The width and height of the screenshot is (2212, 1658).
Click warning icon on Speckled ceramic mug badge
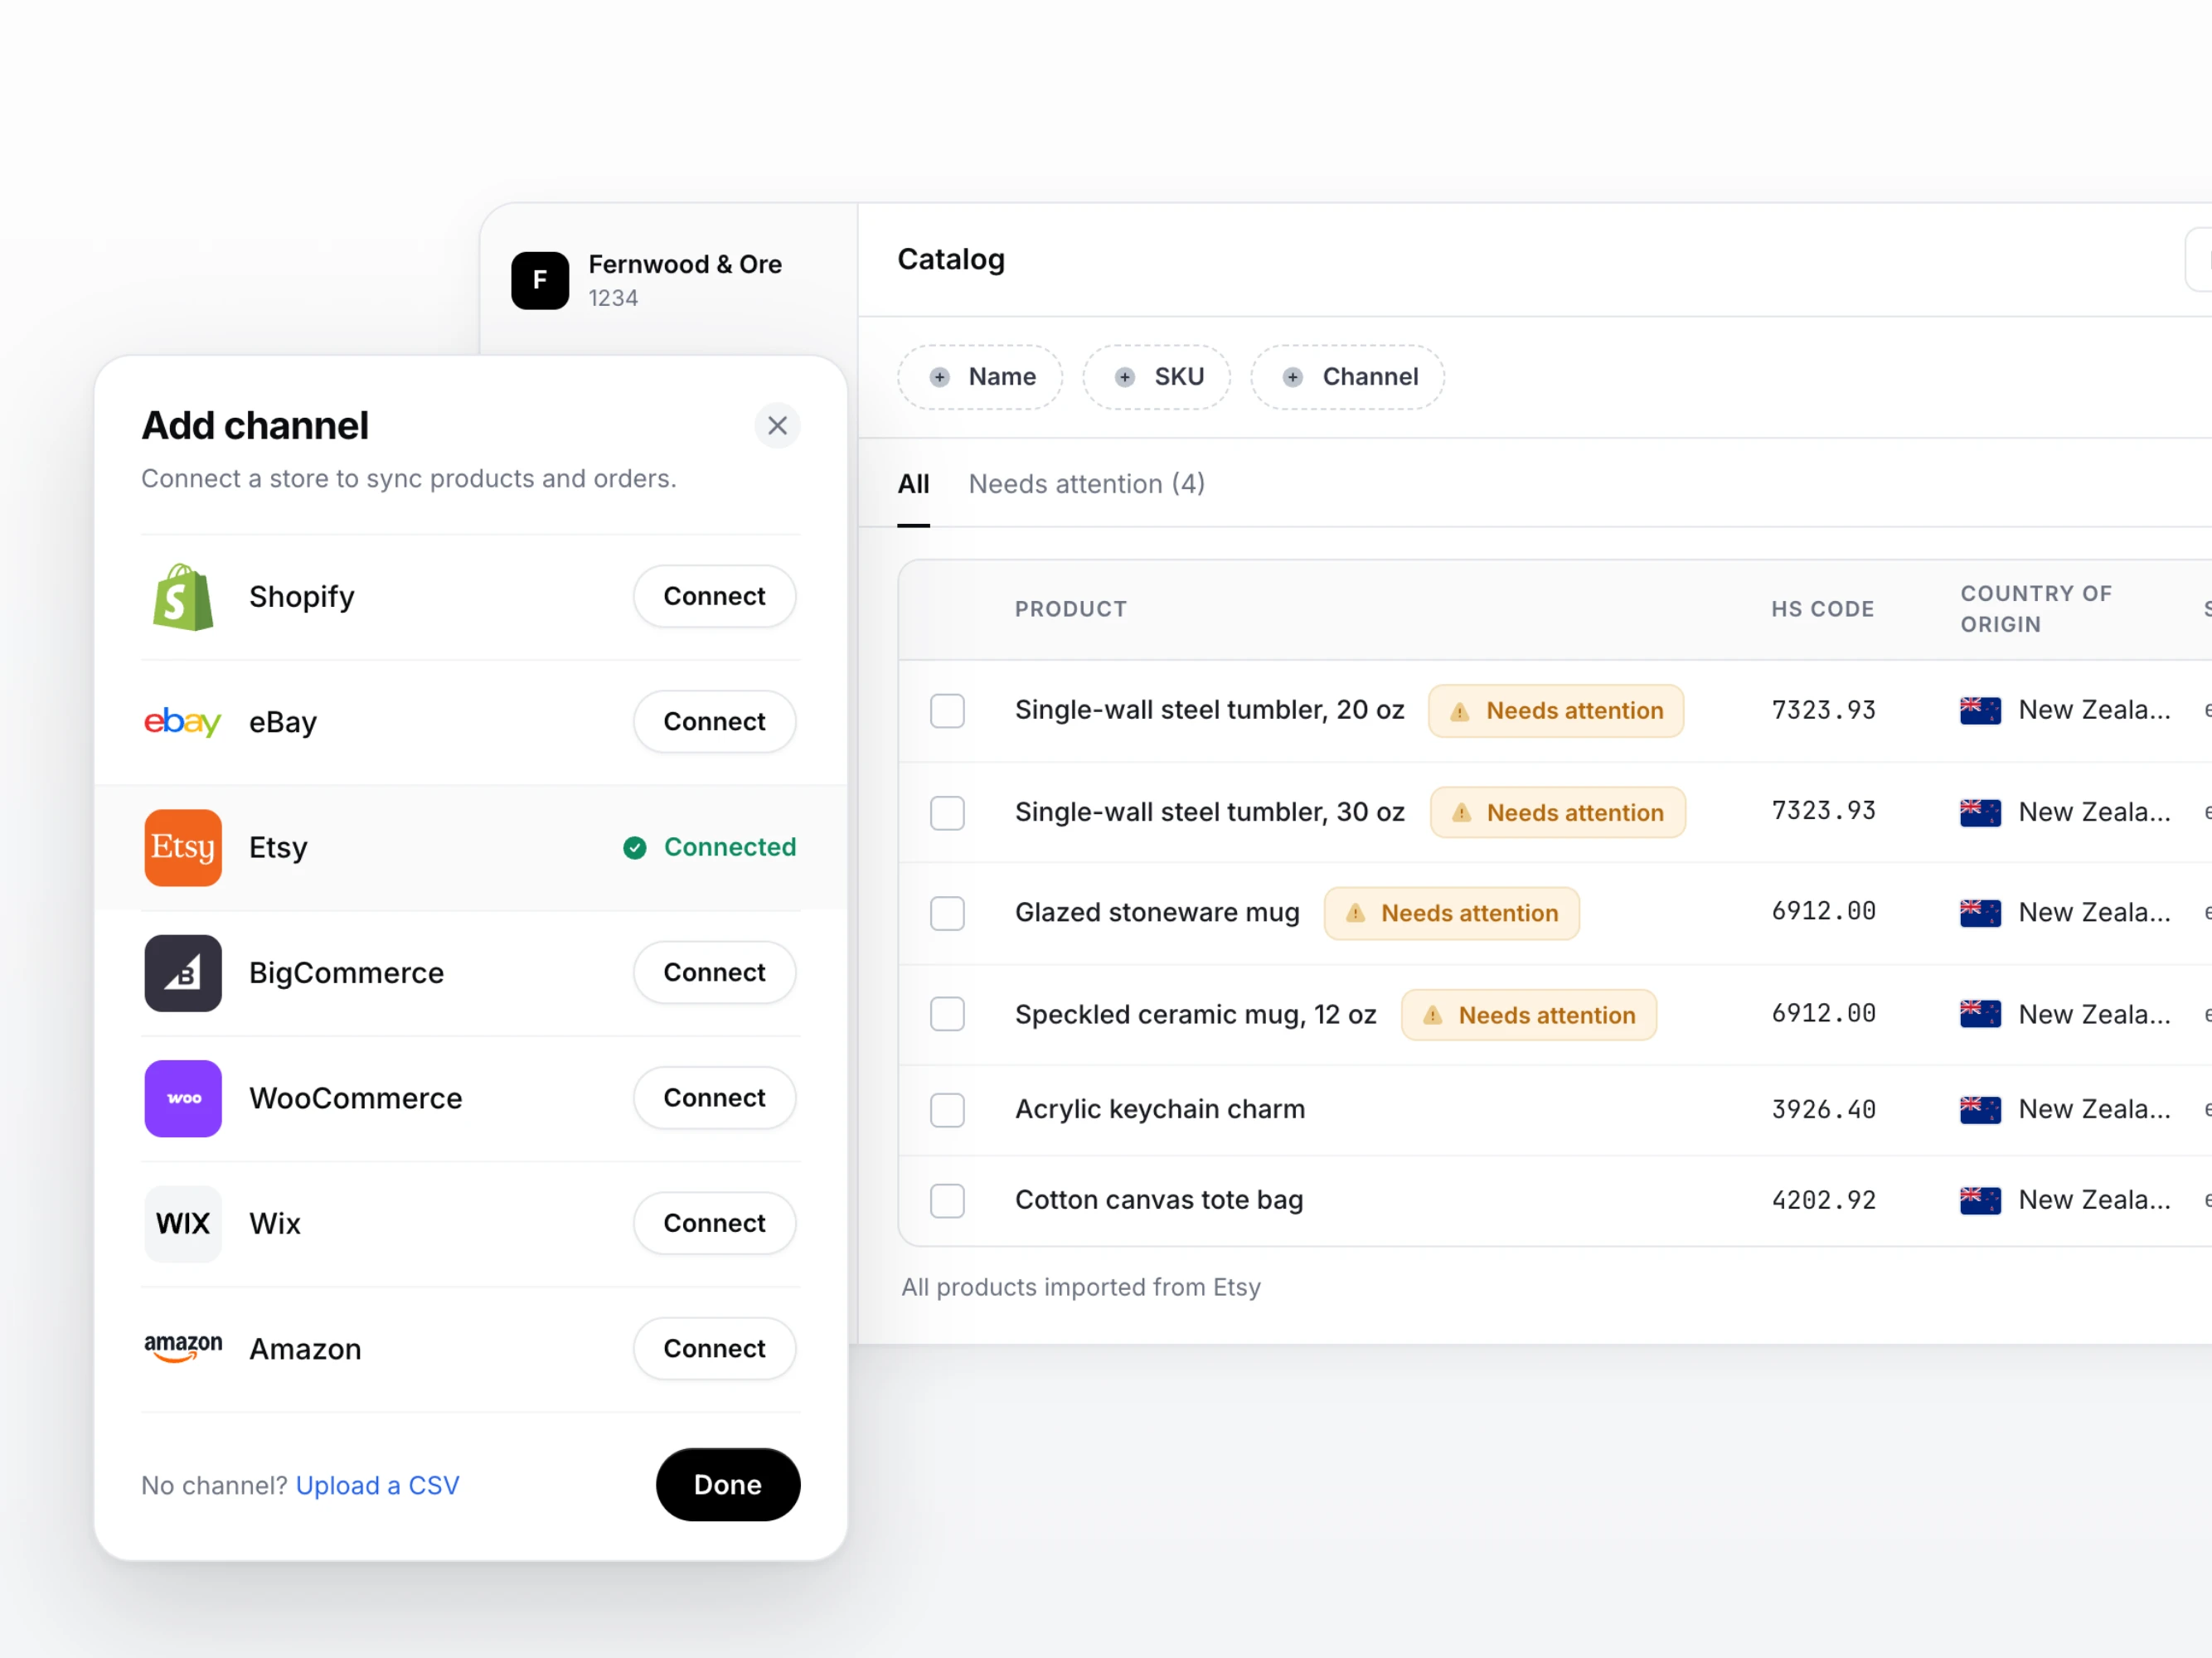tap(1433, 1015)
